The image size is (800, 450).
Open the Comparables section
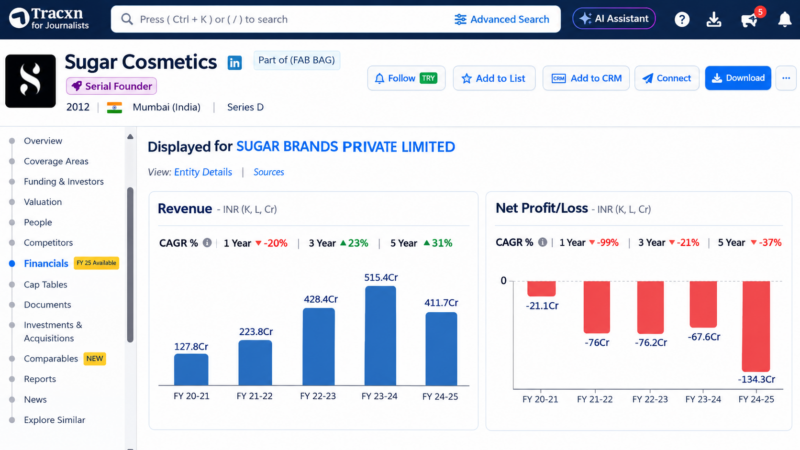pos(51,359)
